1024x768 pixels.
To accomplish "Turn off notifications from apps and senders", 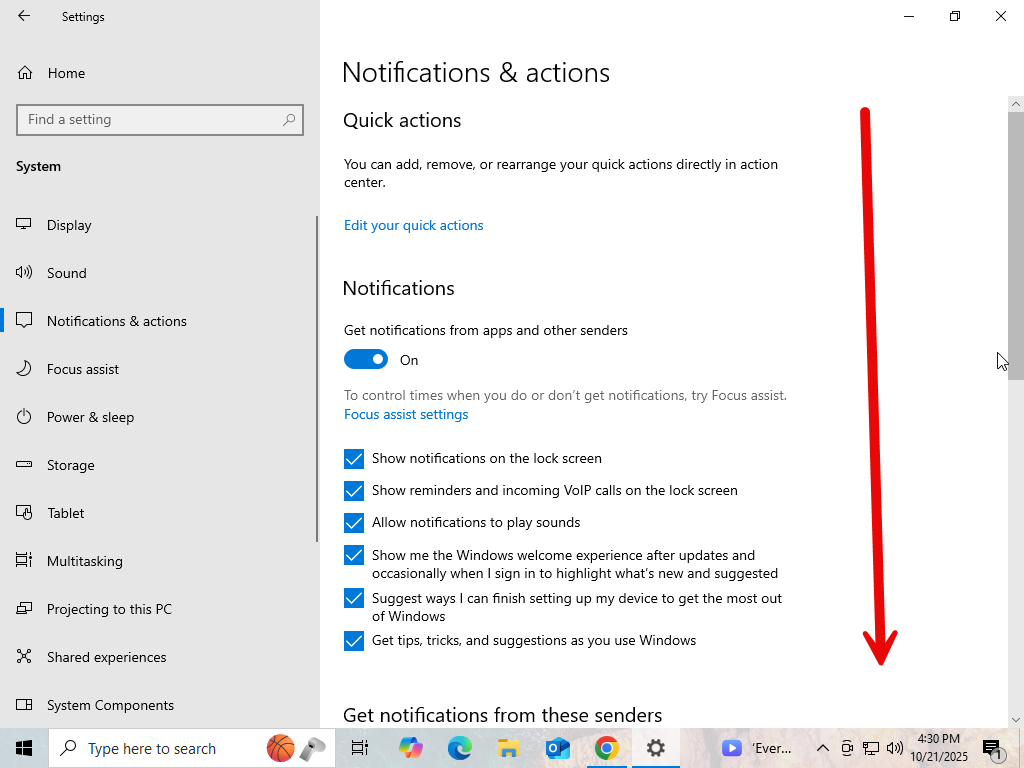I will 366,359.
